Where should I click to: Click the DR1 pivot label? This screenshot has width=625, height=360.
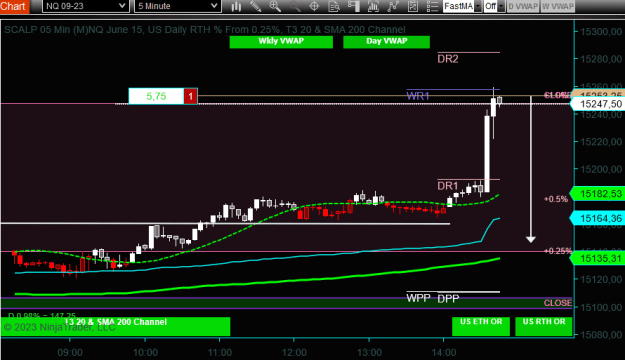click(x=448, y=186)
